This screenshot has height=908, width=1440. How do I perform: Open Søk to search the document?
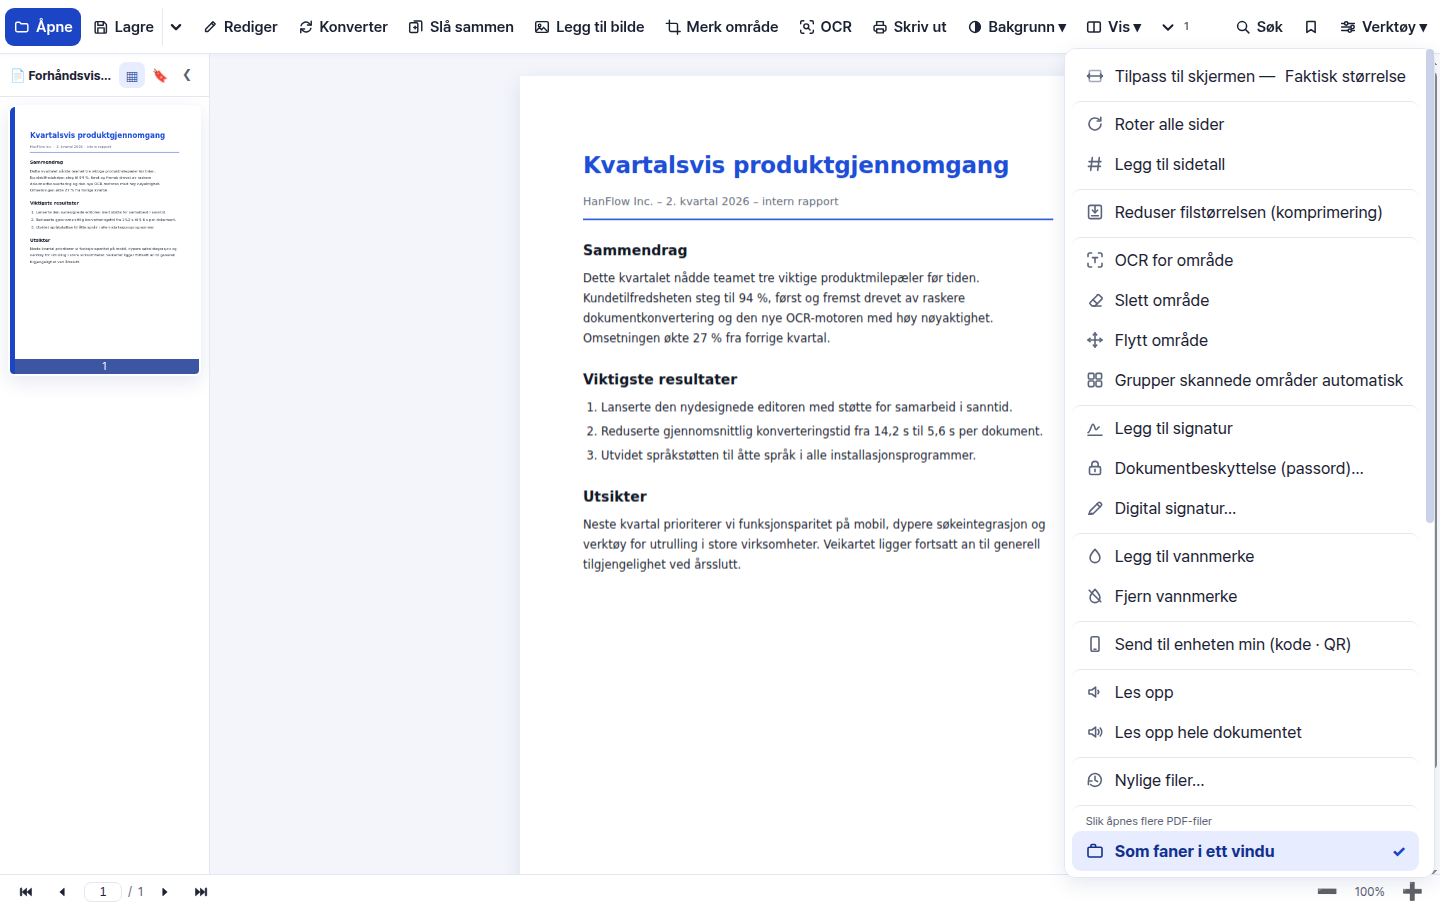(1259, 27)
